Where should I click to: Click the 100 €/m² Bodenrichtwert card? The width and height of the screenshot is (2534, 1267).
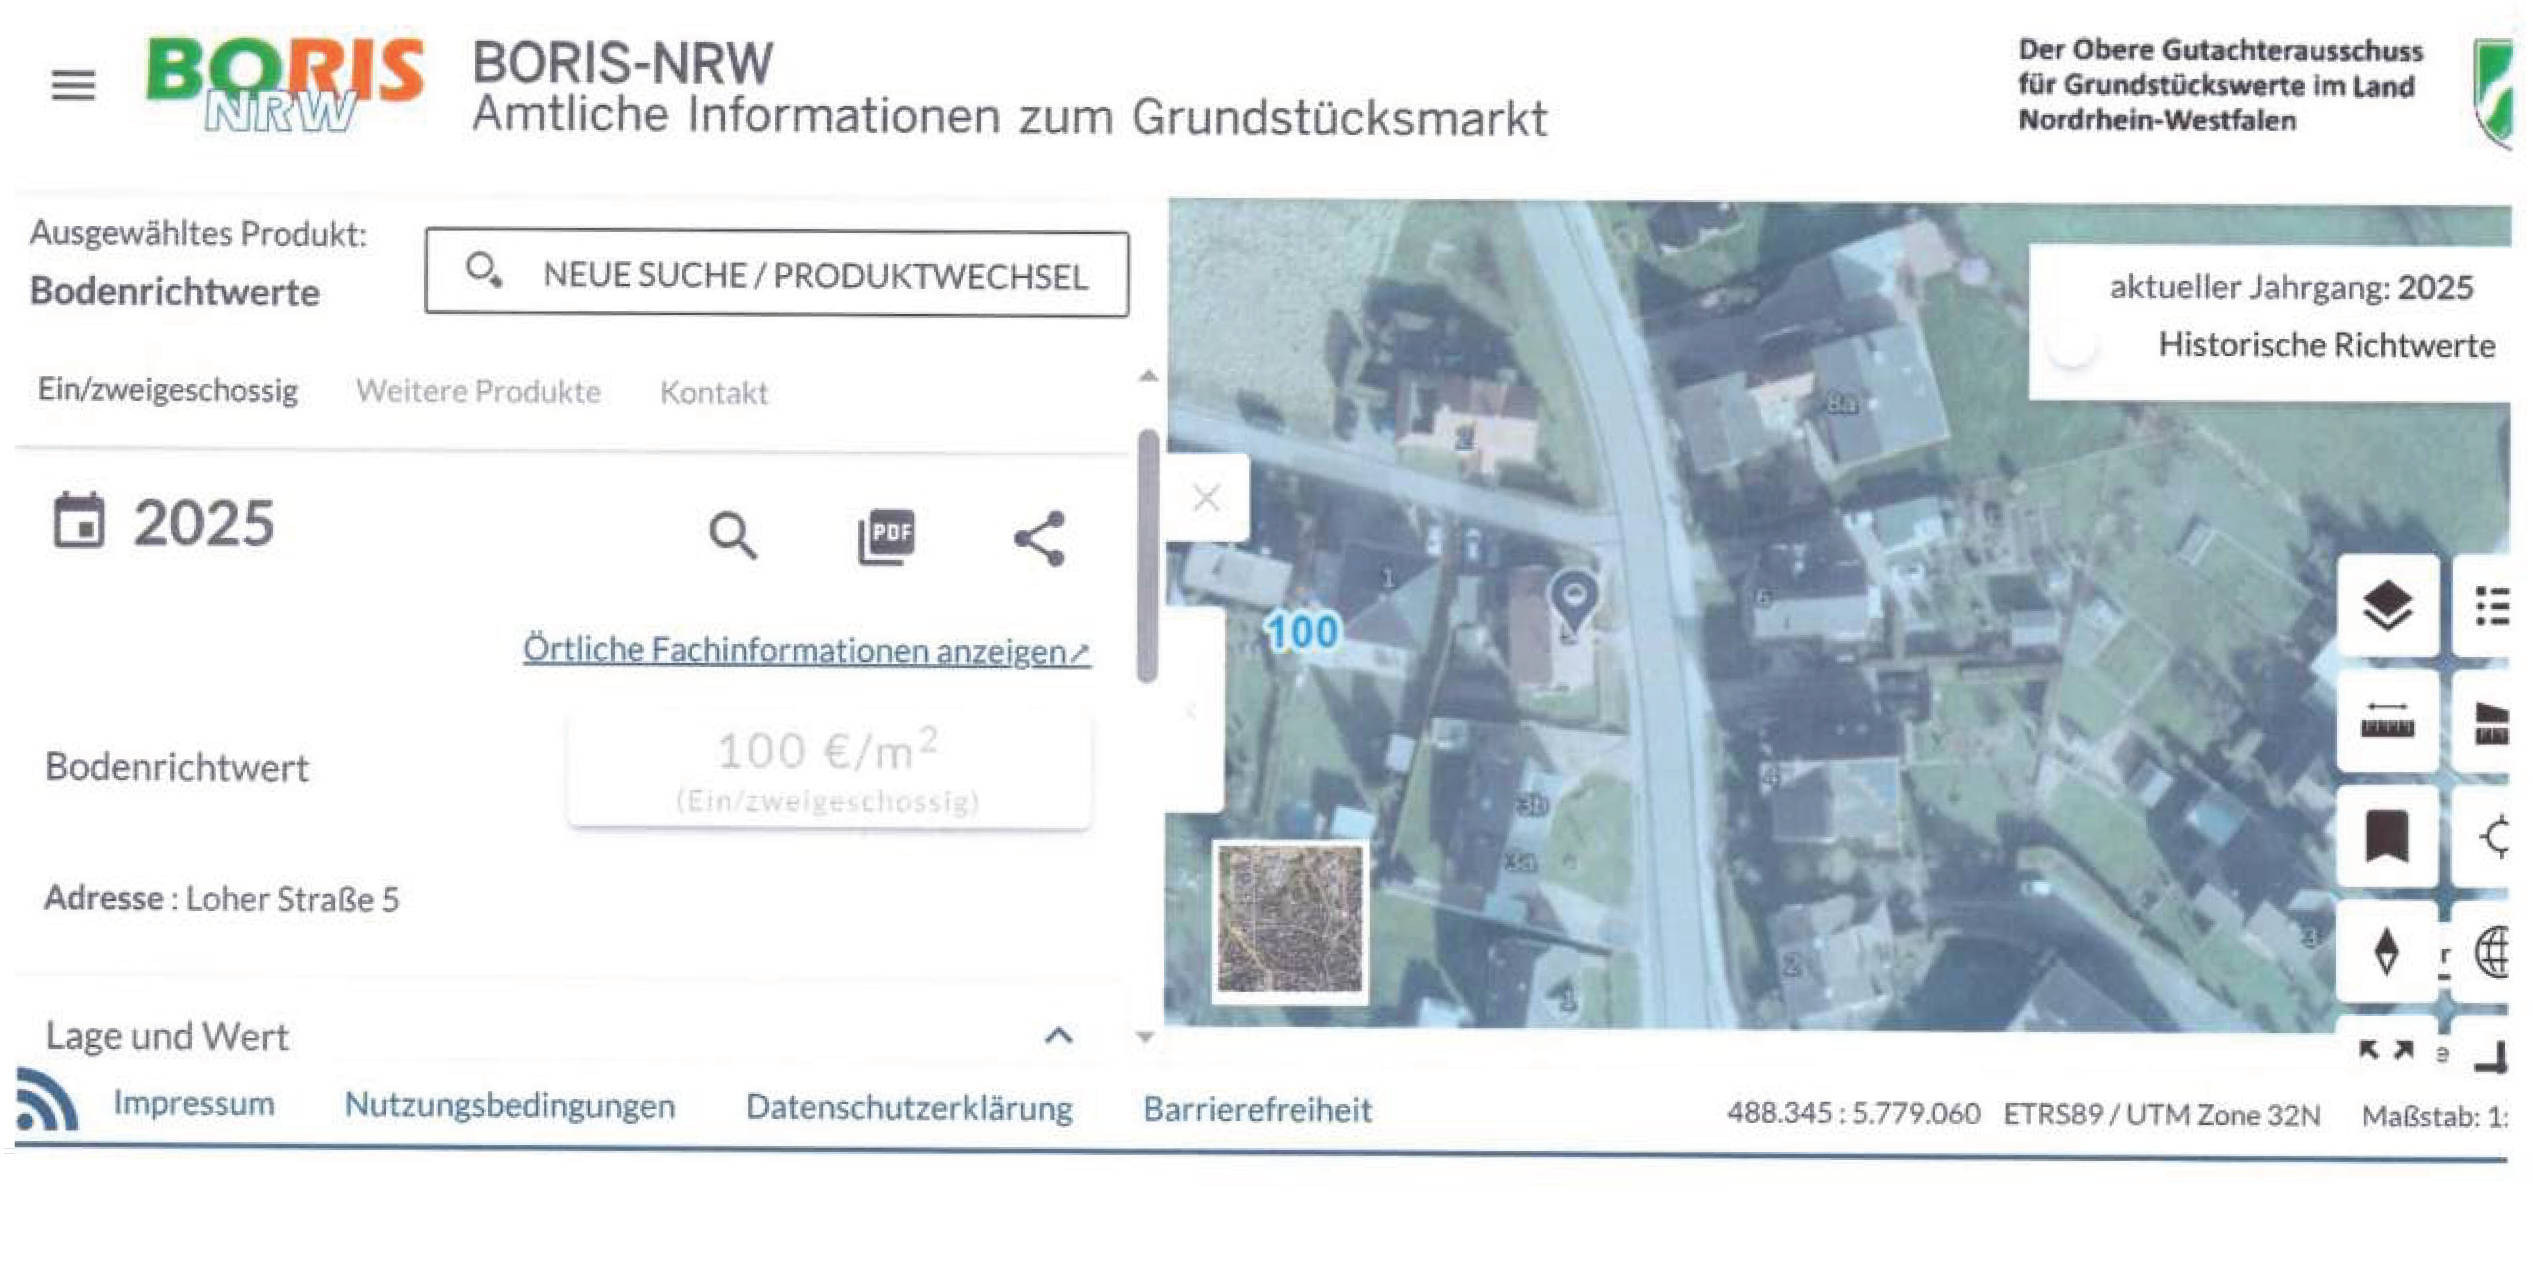point(829,770)
